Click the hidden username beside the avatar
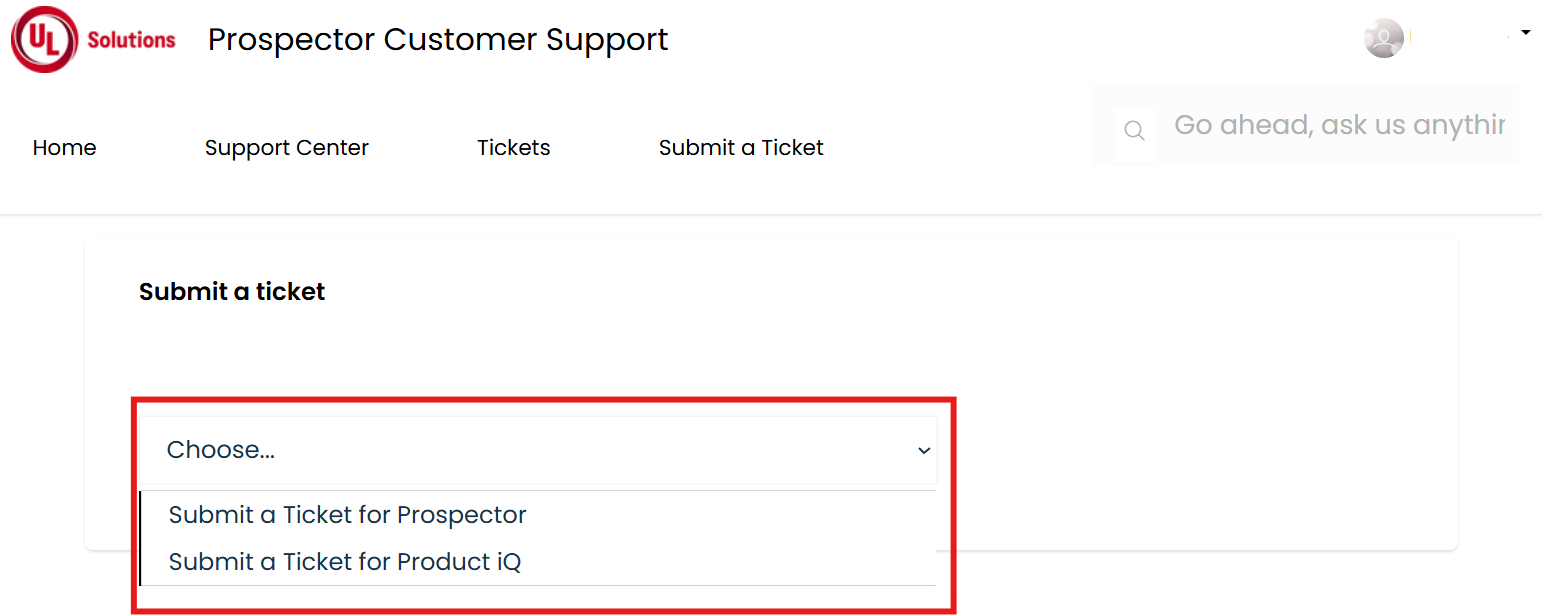Image resolution: width=1542 pixels, height=615 pixels. [x=1460, y=38]
